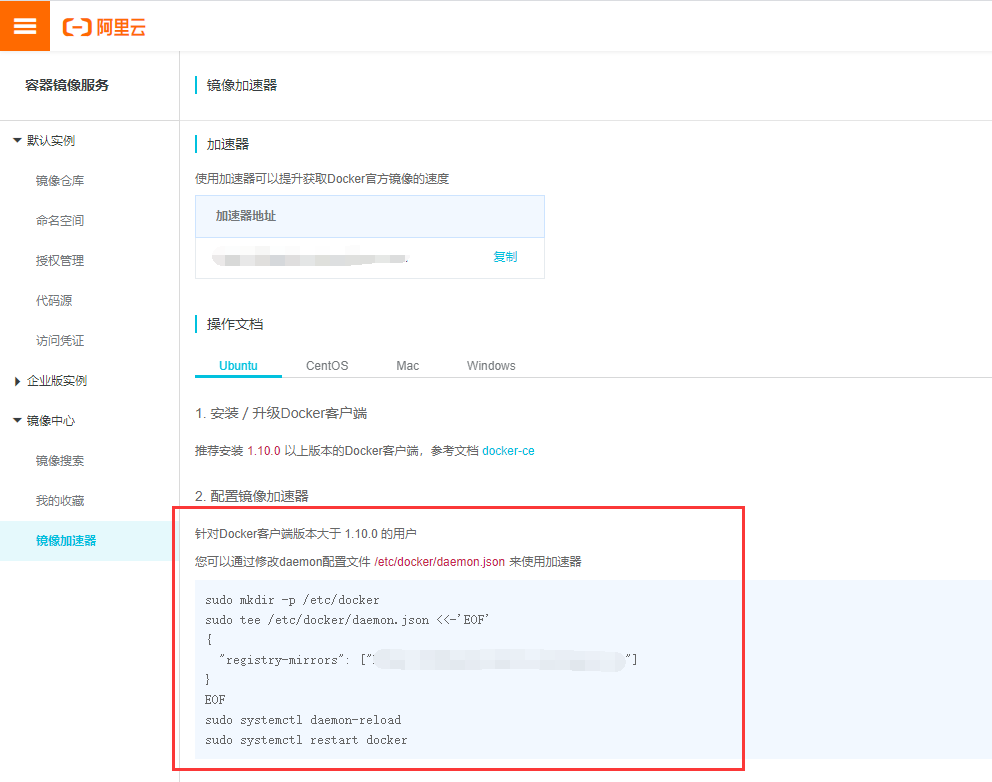Click the blurred accelerator address field
The height and width of the screenshot is (782, 992).
(310, 258)
